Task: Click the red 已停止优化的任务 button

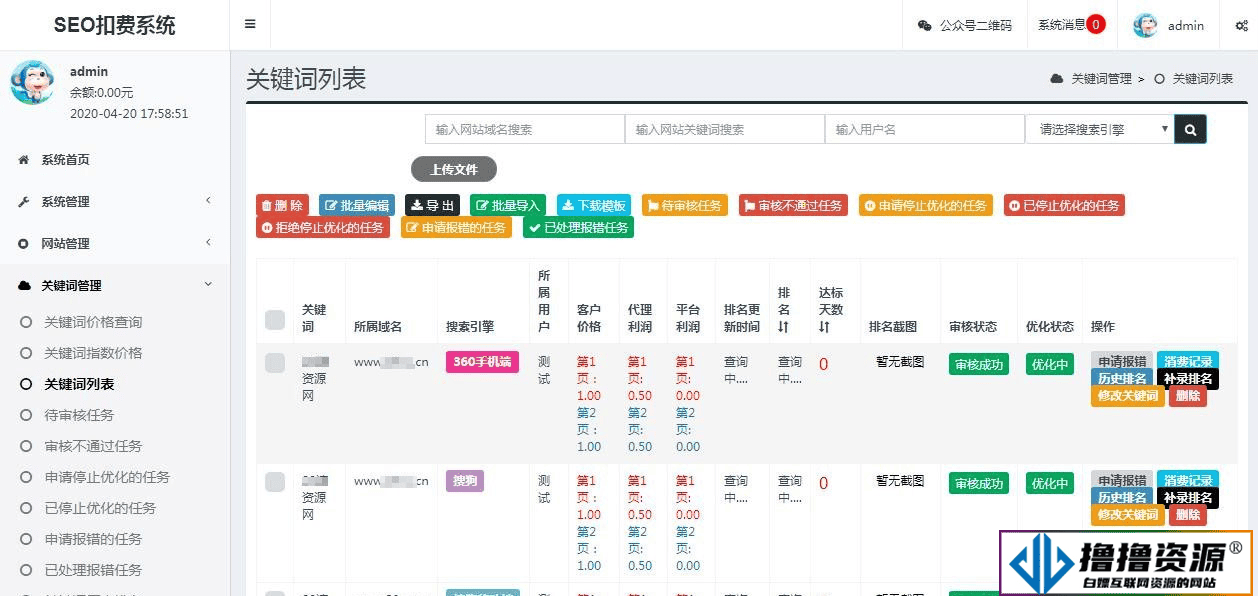Action: coord(1064,205)
